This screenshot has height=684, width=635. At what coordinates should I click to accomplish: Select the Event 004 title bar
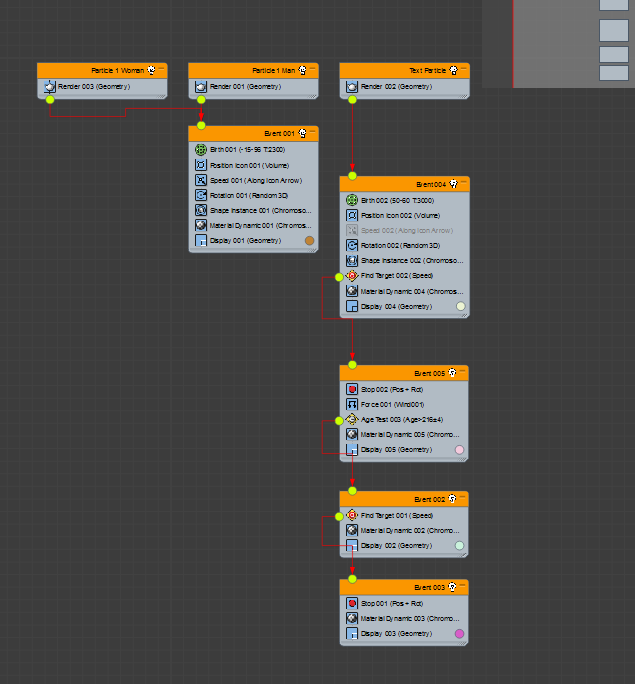[404, 184]
